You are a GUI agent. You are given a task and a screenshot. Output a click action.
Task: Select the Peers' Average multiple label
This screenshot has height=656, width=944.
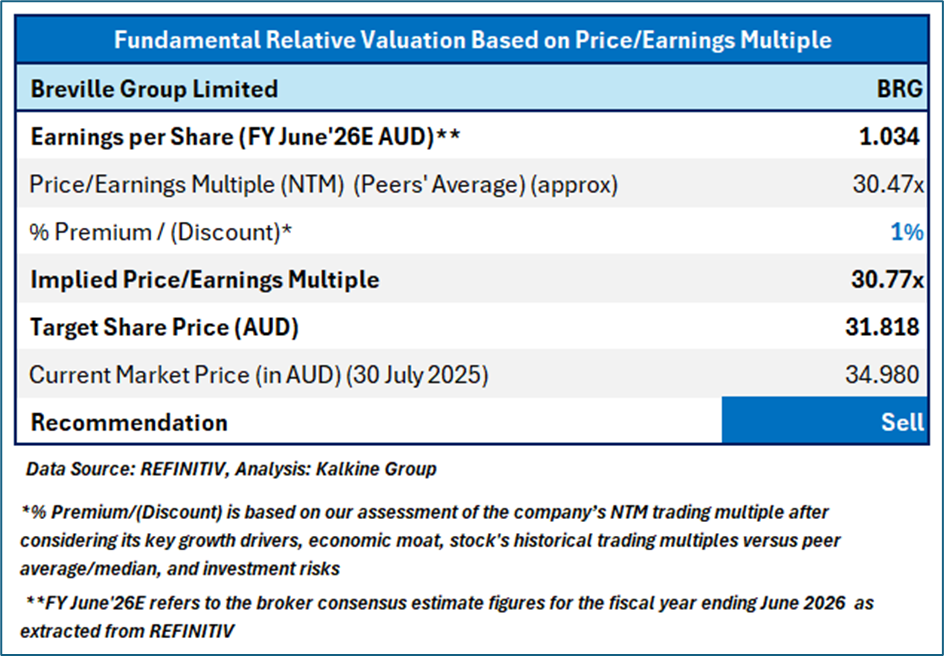tap(323, 184)
